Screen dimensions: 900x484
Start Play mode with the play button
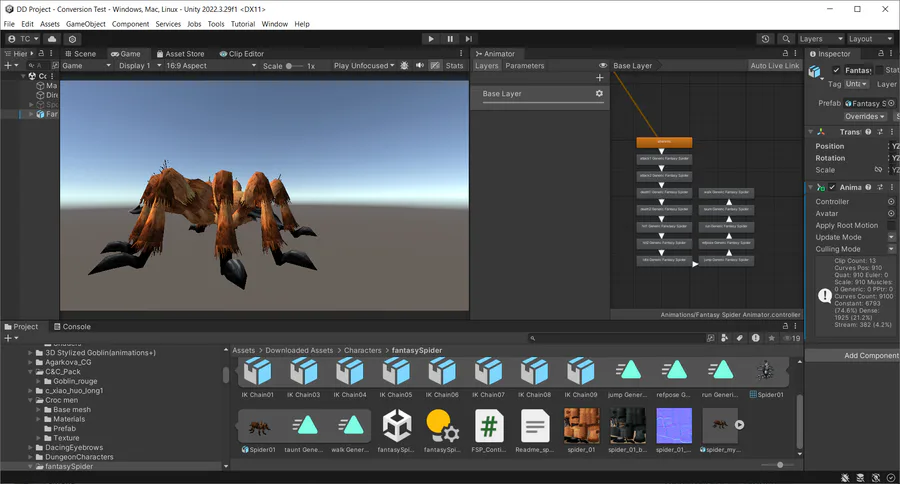pyautogui.click(x=430, y=39)
